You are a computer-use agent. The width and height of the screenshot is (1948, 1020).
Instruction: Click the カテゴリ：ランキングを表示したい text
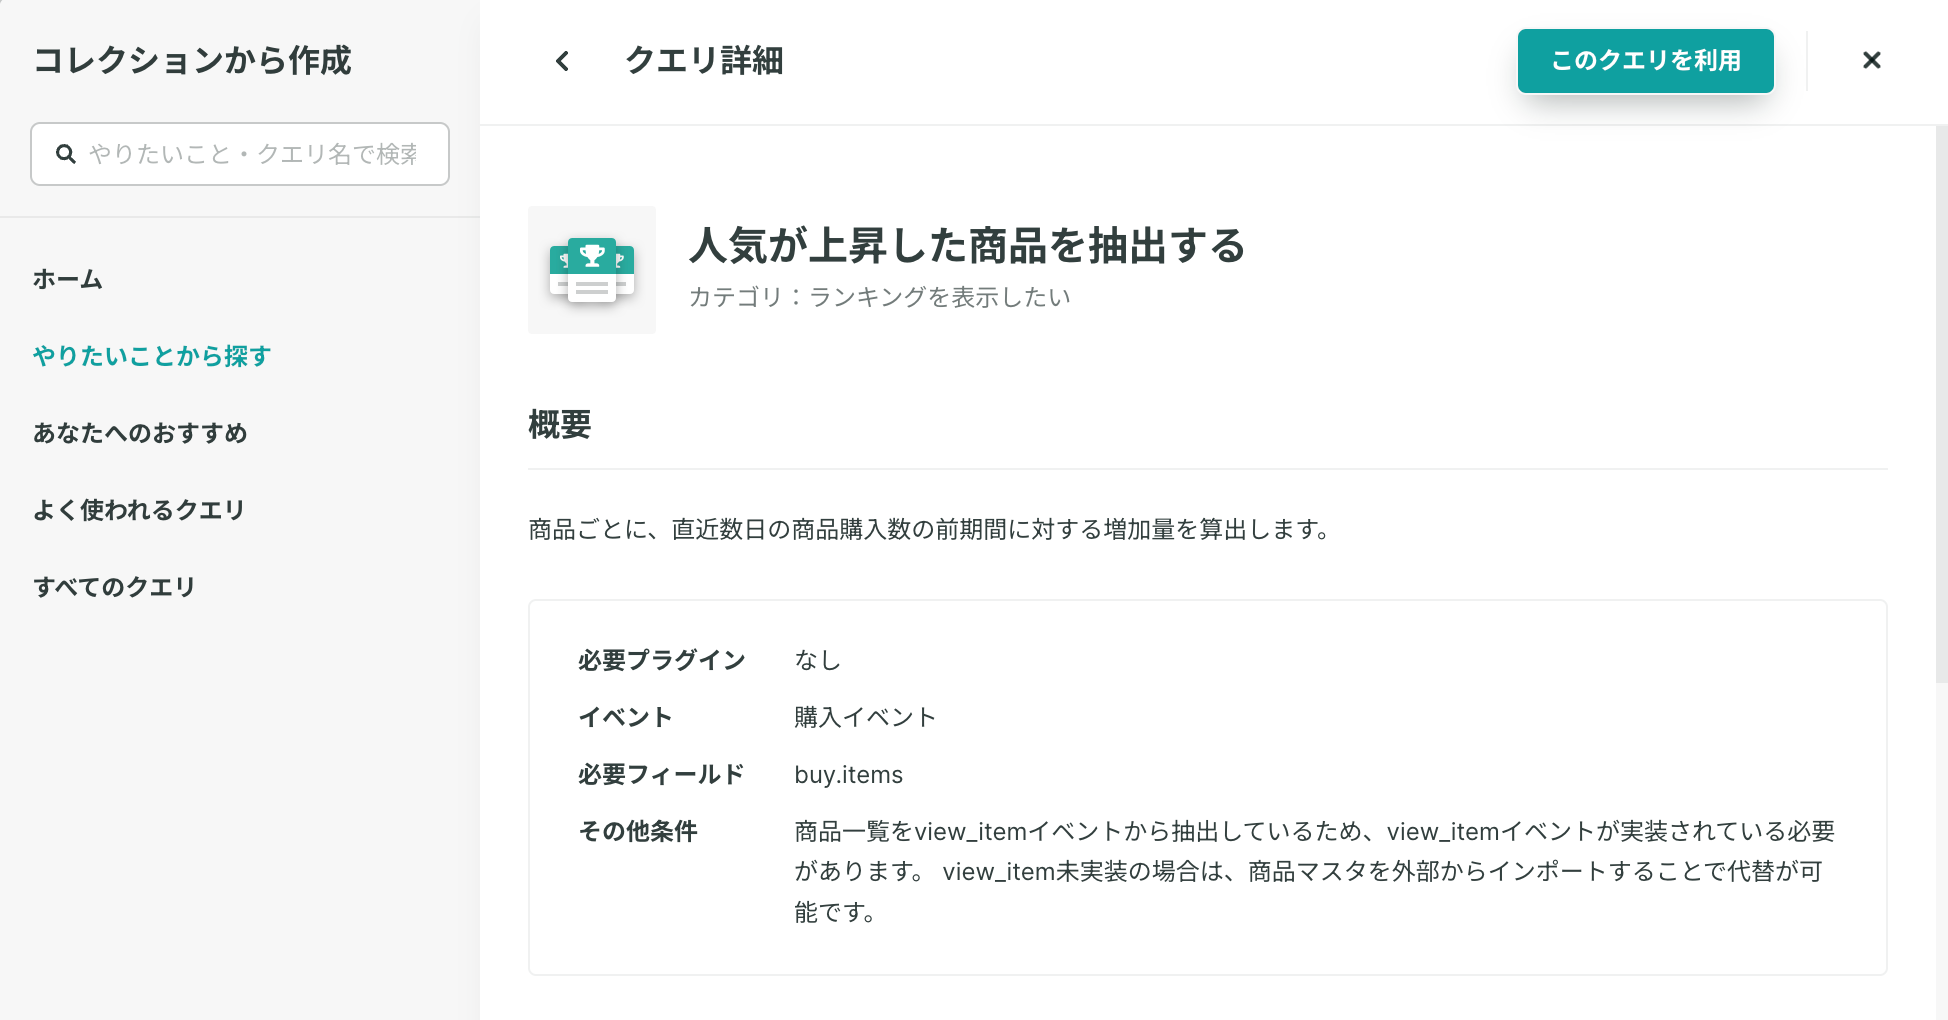880,297
